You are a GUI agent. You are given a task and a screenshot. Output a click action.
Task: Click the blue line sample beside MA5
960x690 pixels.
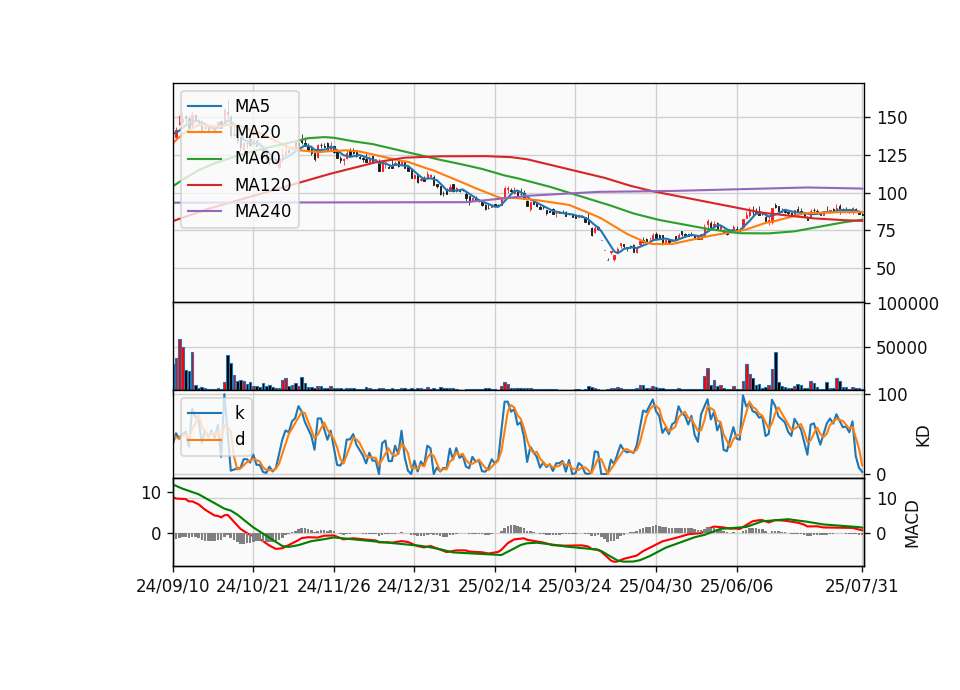(x=204, y=106)
